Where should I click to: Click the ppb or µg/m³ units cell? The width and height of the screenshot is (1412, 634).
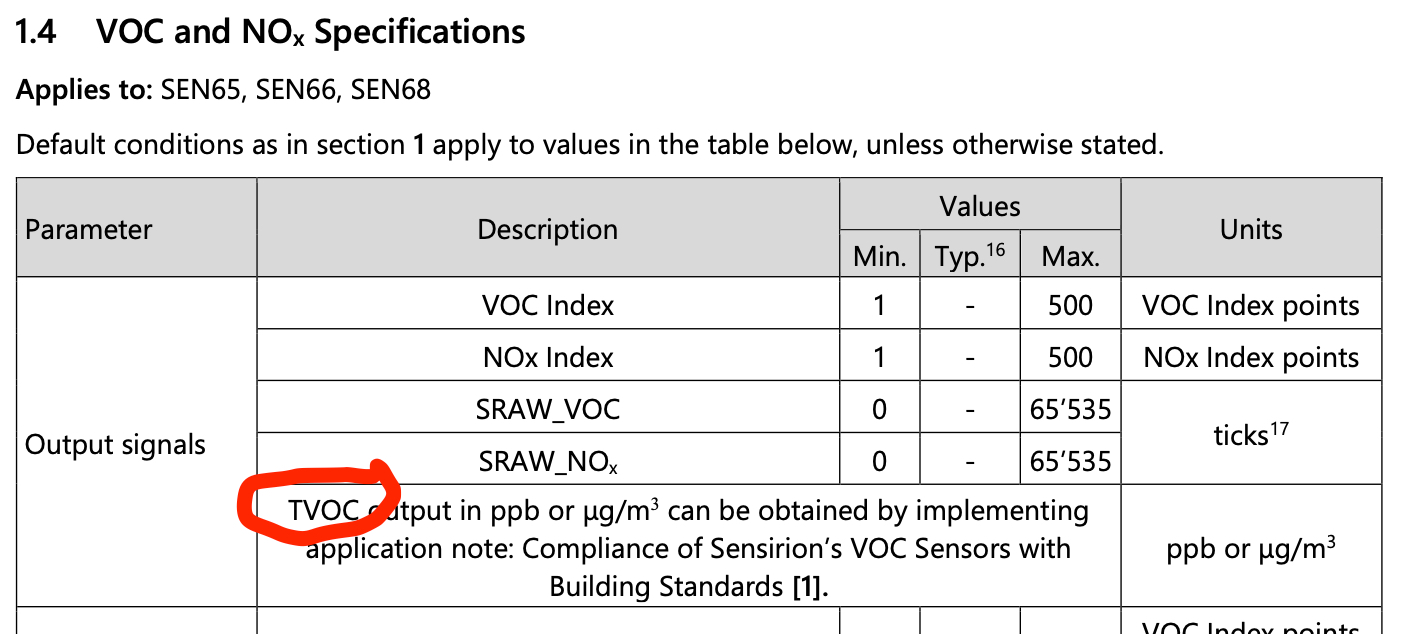point(1250,549)
